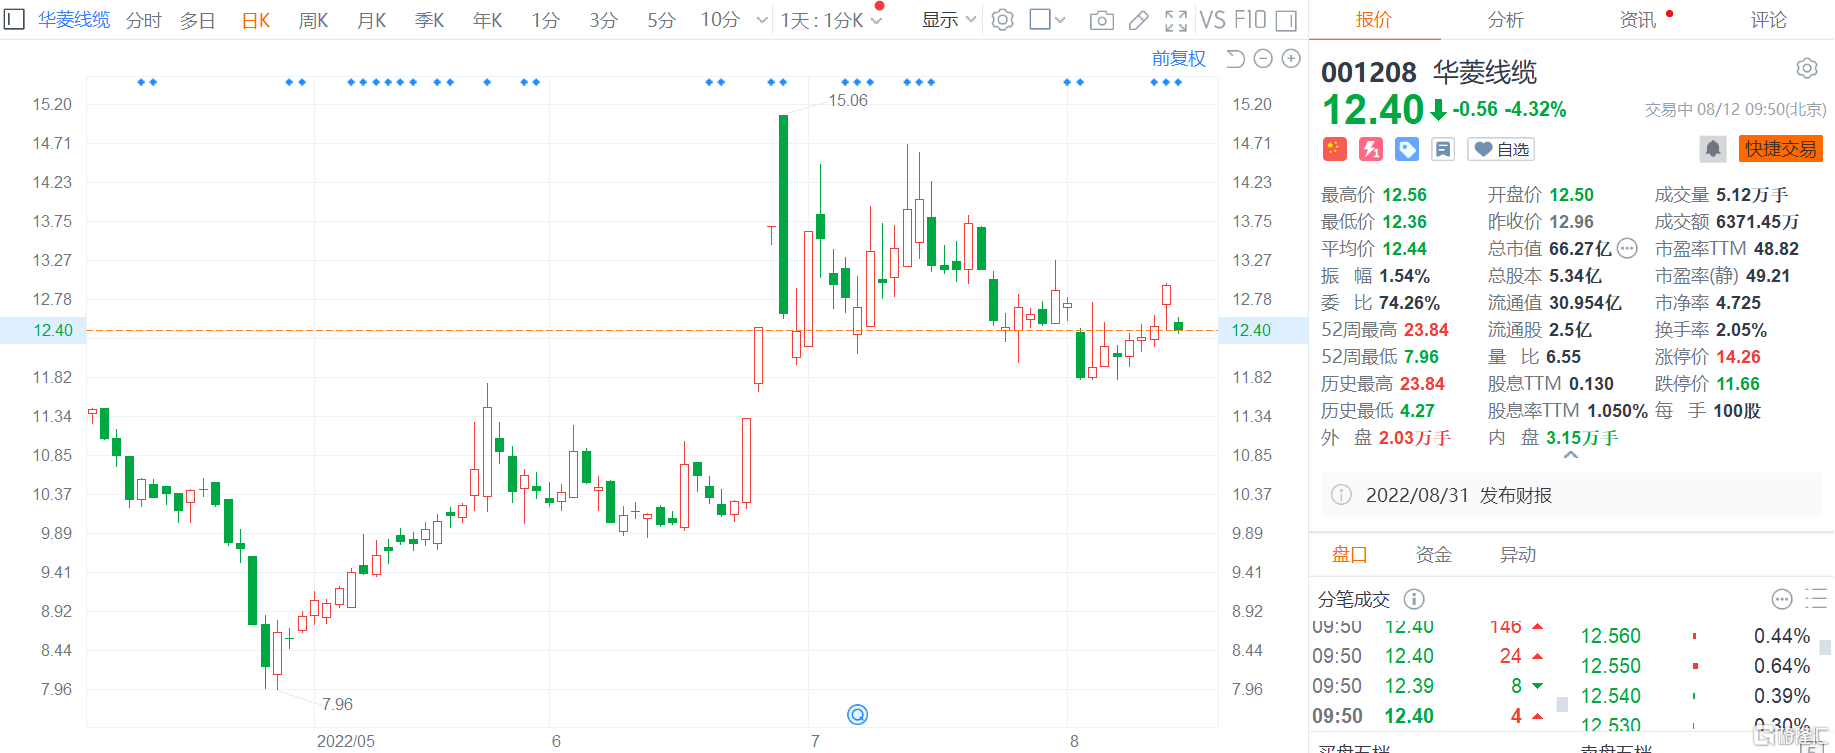The image size is (1835, 753).
Task: Click the pink lightning badge icon
Action: click(1371, 149)
